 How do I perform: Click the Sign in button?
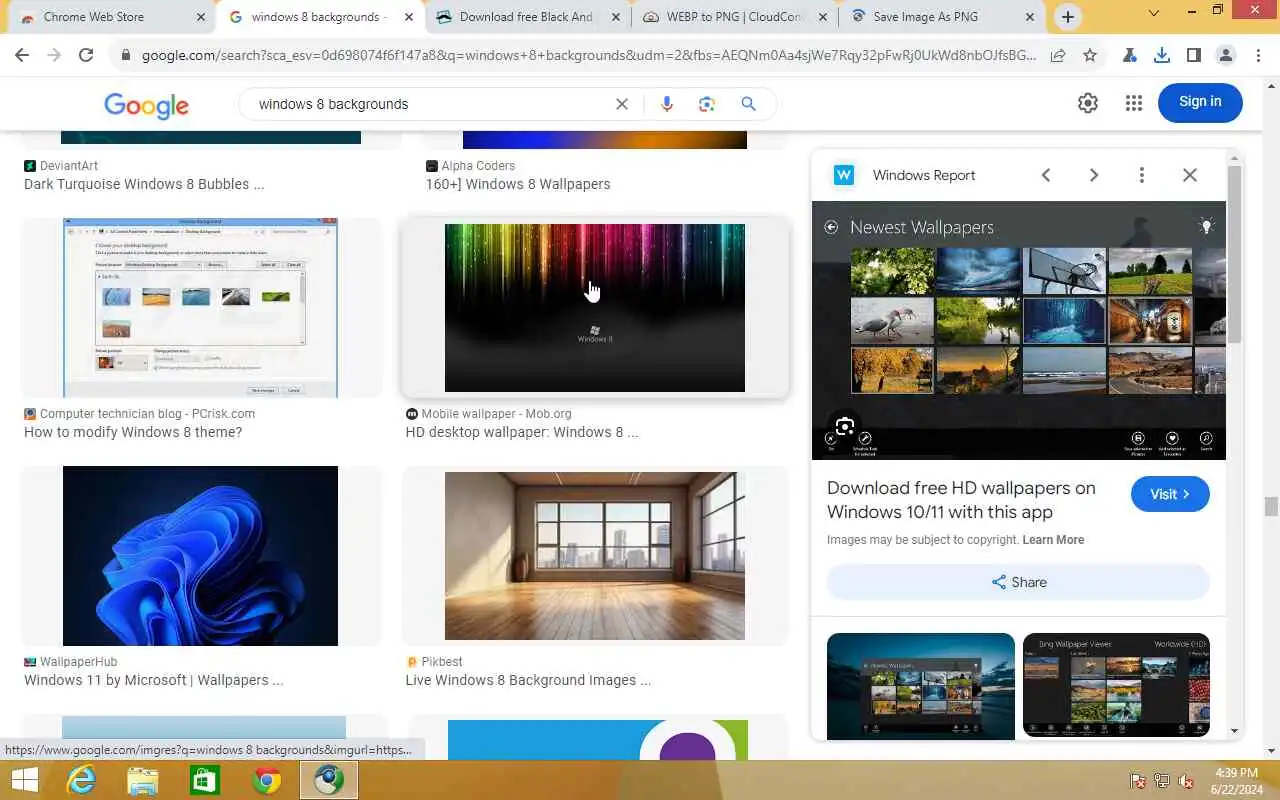1200,102
